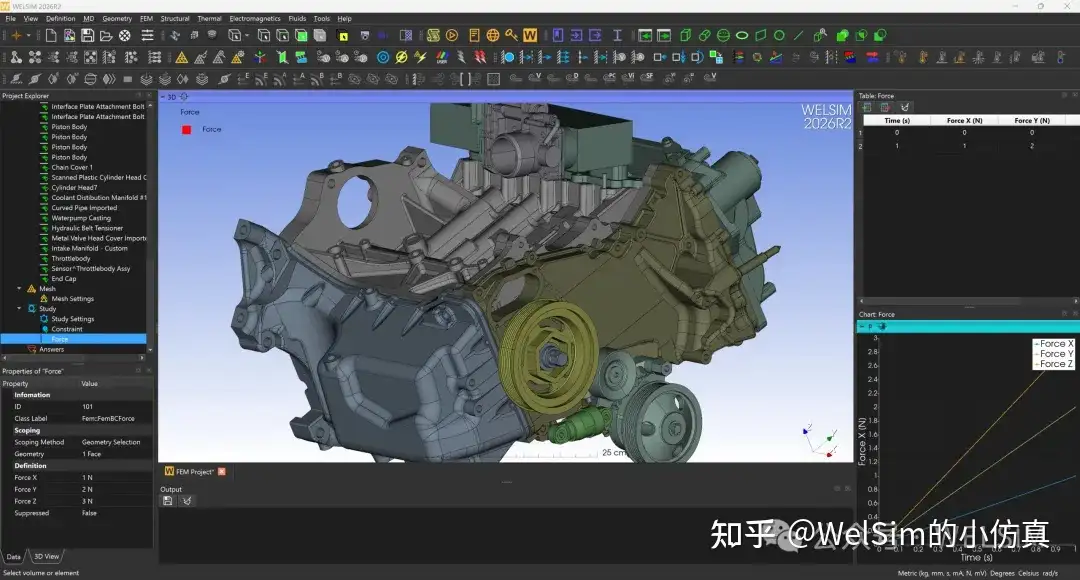Click the Force X value 1 N
Image resolution: width=1080 pixels, height=580 pixels.
[87, 477]
